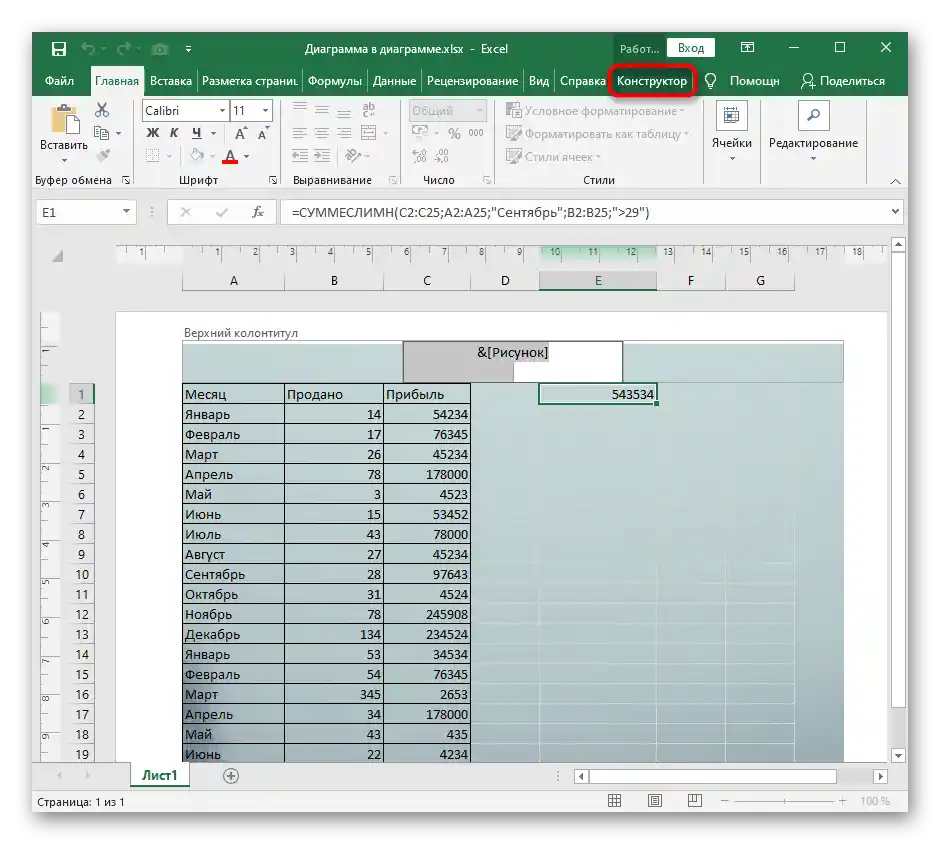This screenshot has width=940, height=844.
Task: Click the Помощн lightbulb search box
Action: (x=742, y=81)
